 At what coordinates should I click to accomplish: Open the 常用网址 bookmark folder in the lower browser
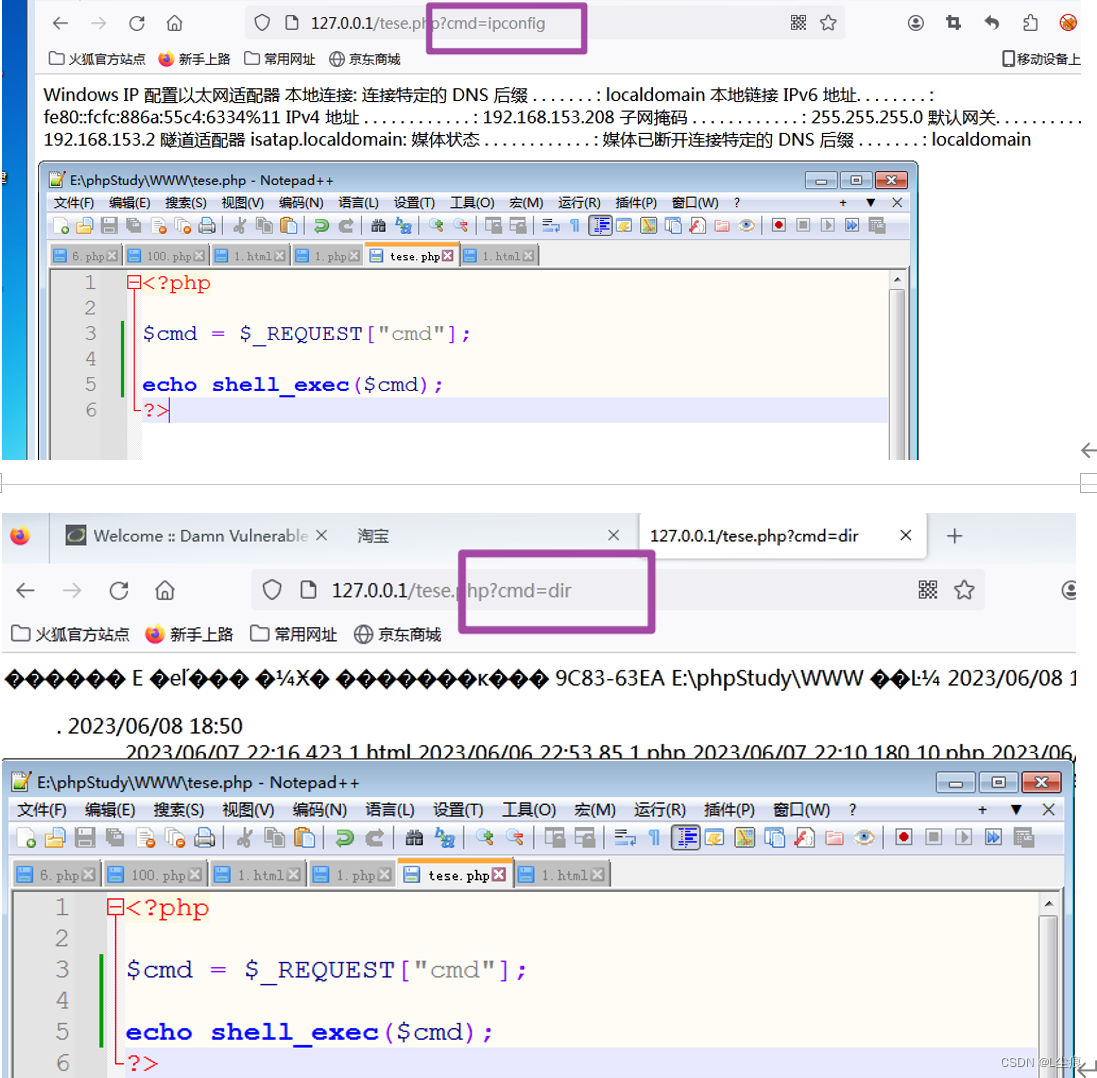pyautogui.click(x=294, y=634)
